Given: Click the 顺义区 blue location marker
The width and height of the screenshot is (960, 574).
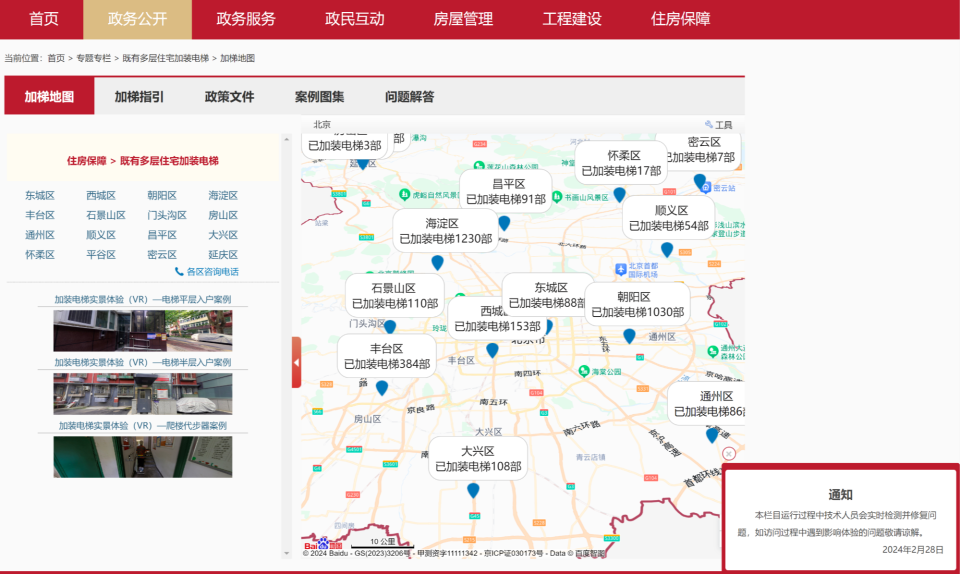Looking at the screenshot, I should [x=667, y=249].
